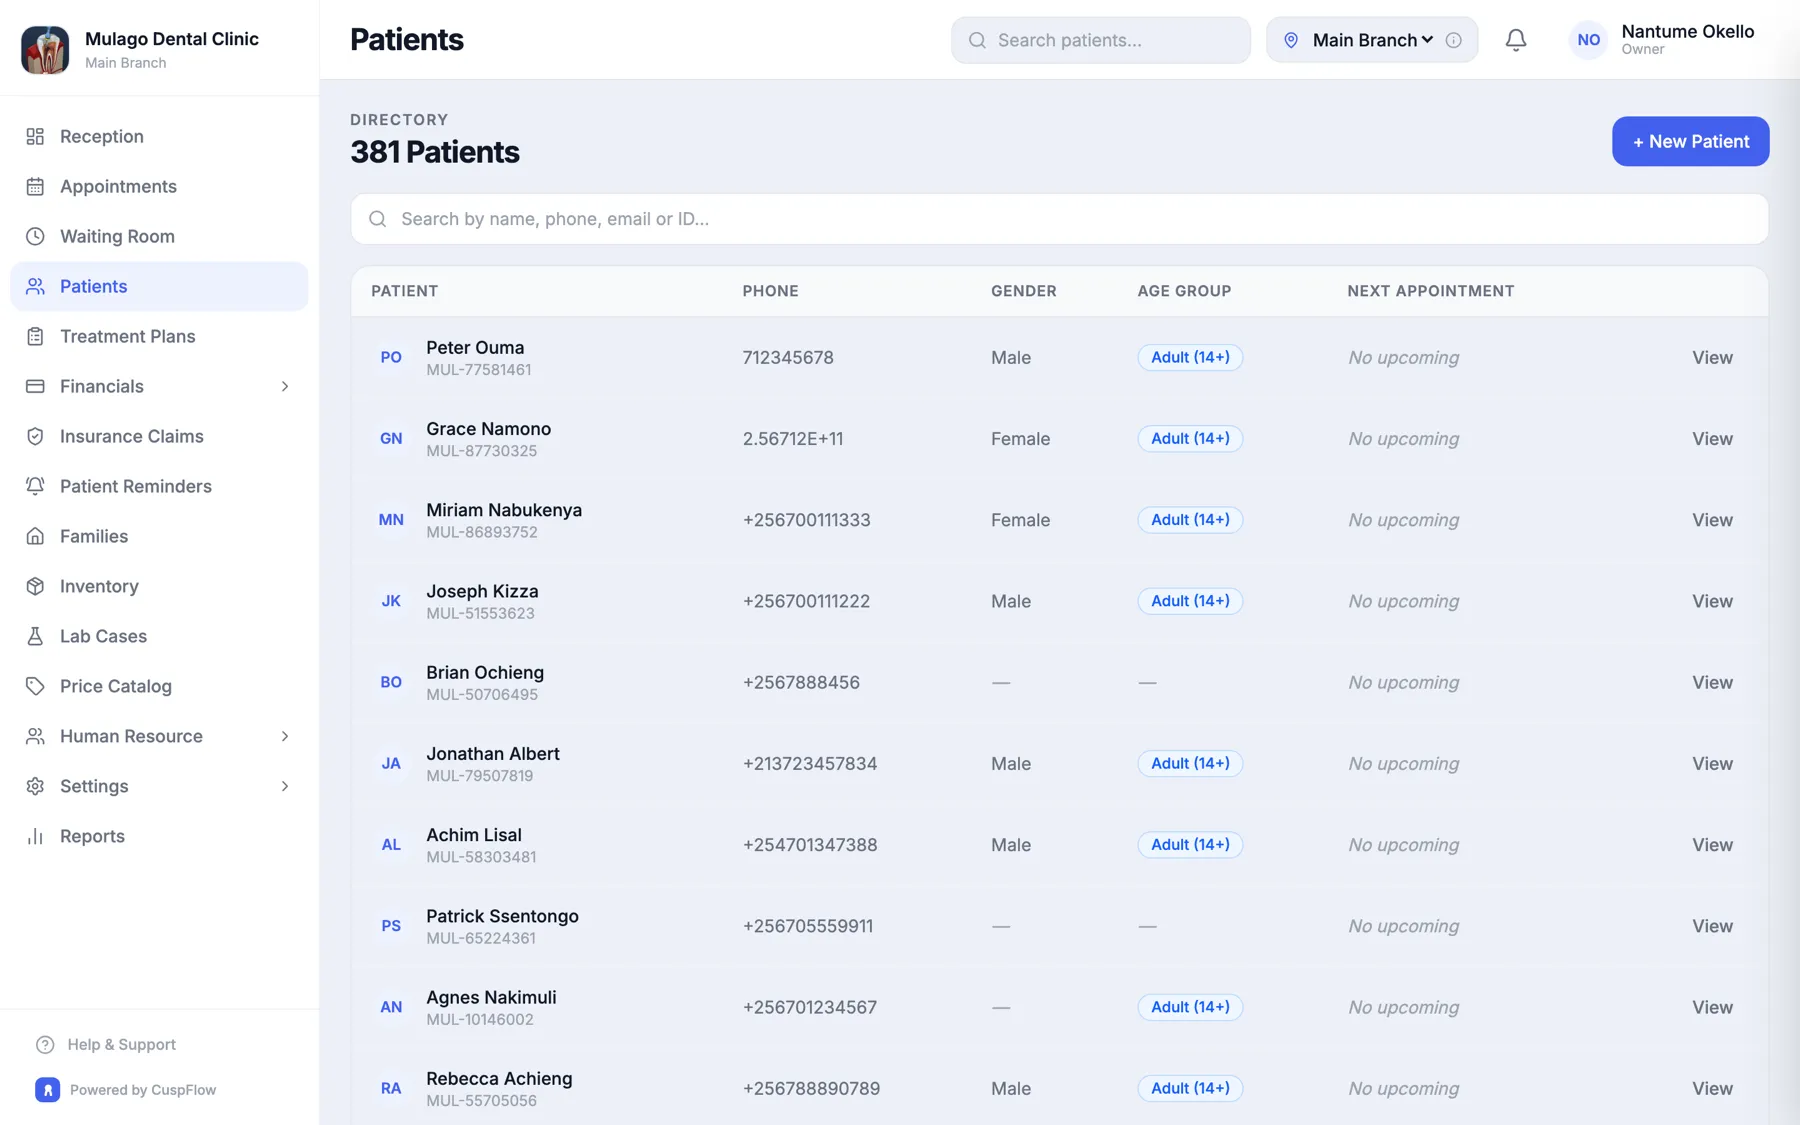The image size is (1800, 1125).
Task: Click the location pin icon in branch selector
Action: [x=1291, y=40]
